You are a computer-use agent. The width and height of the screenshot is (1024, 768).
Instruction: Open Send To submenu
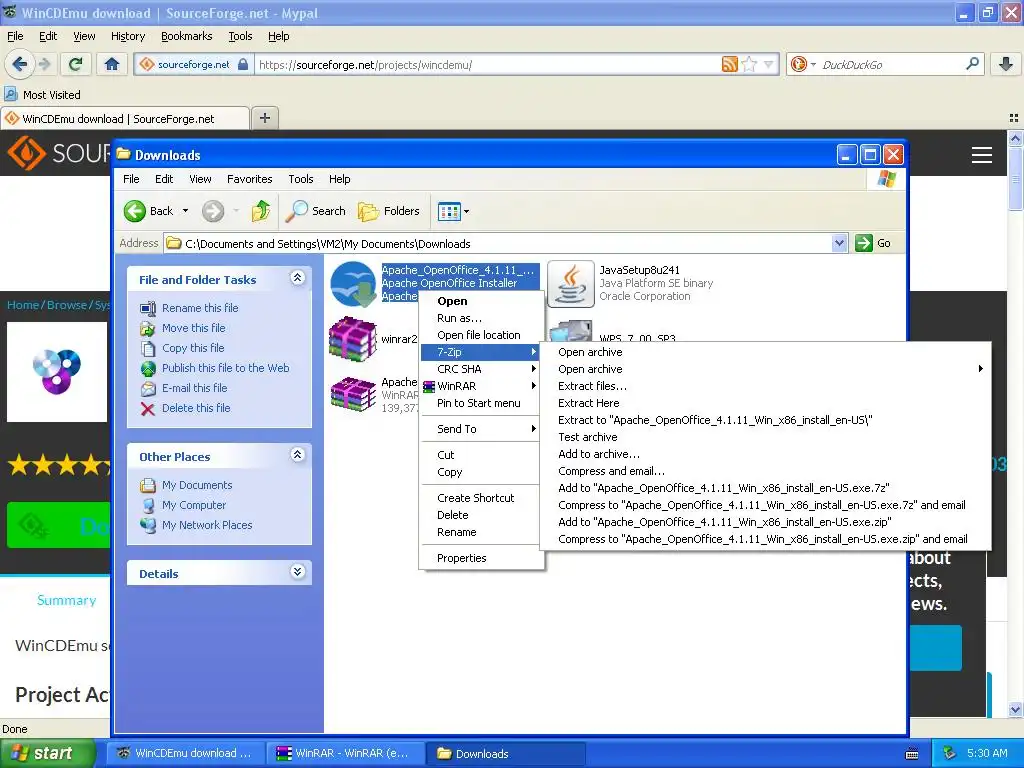[x=481, y=429]
